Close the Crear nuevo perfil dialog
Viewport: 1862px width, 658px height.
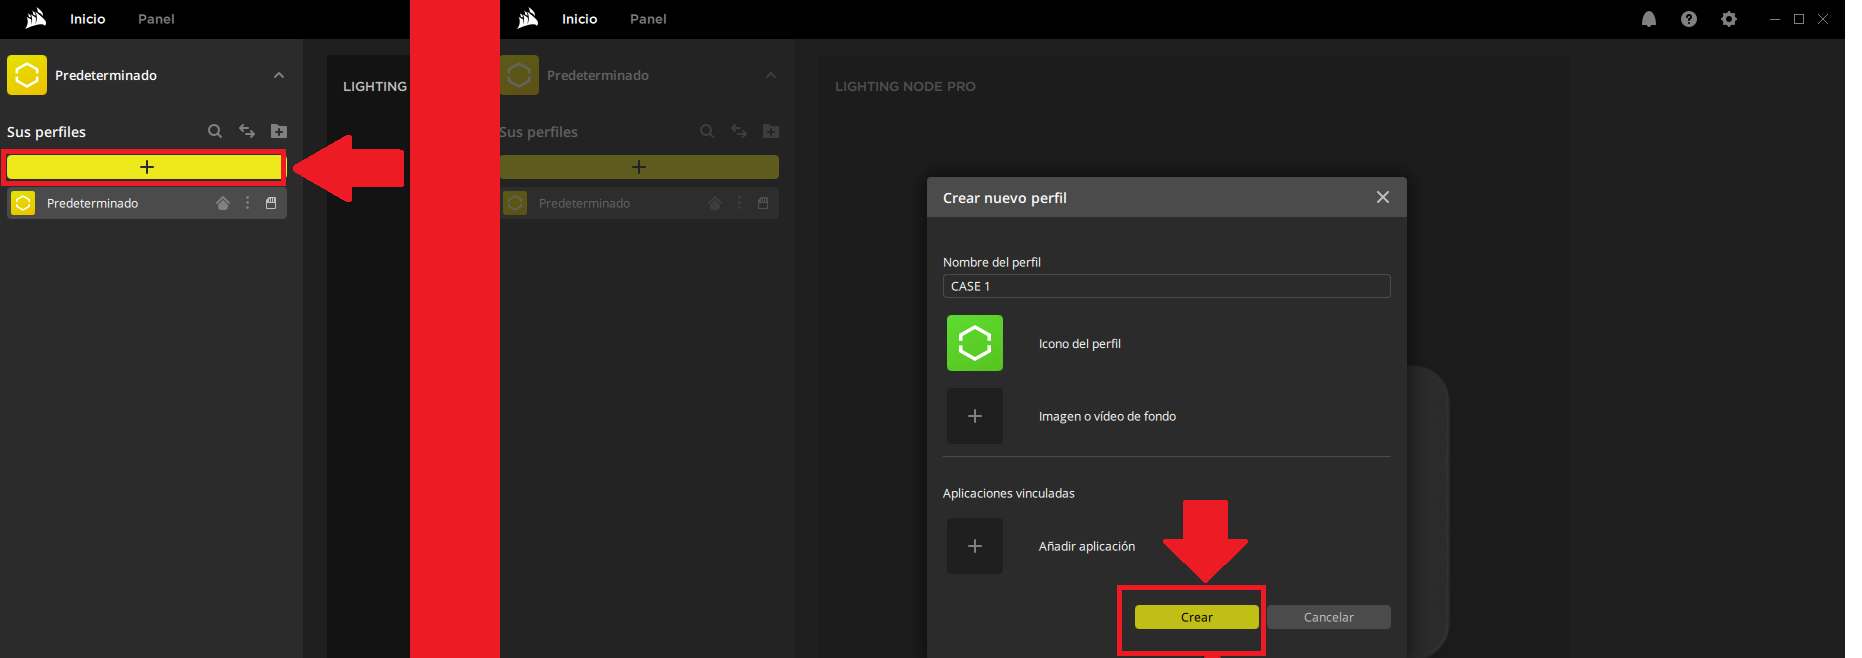[x=1382, y=197]
